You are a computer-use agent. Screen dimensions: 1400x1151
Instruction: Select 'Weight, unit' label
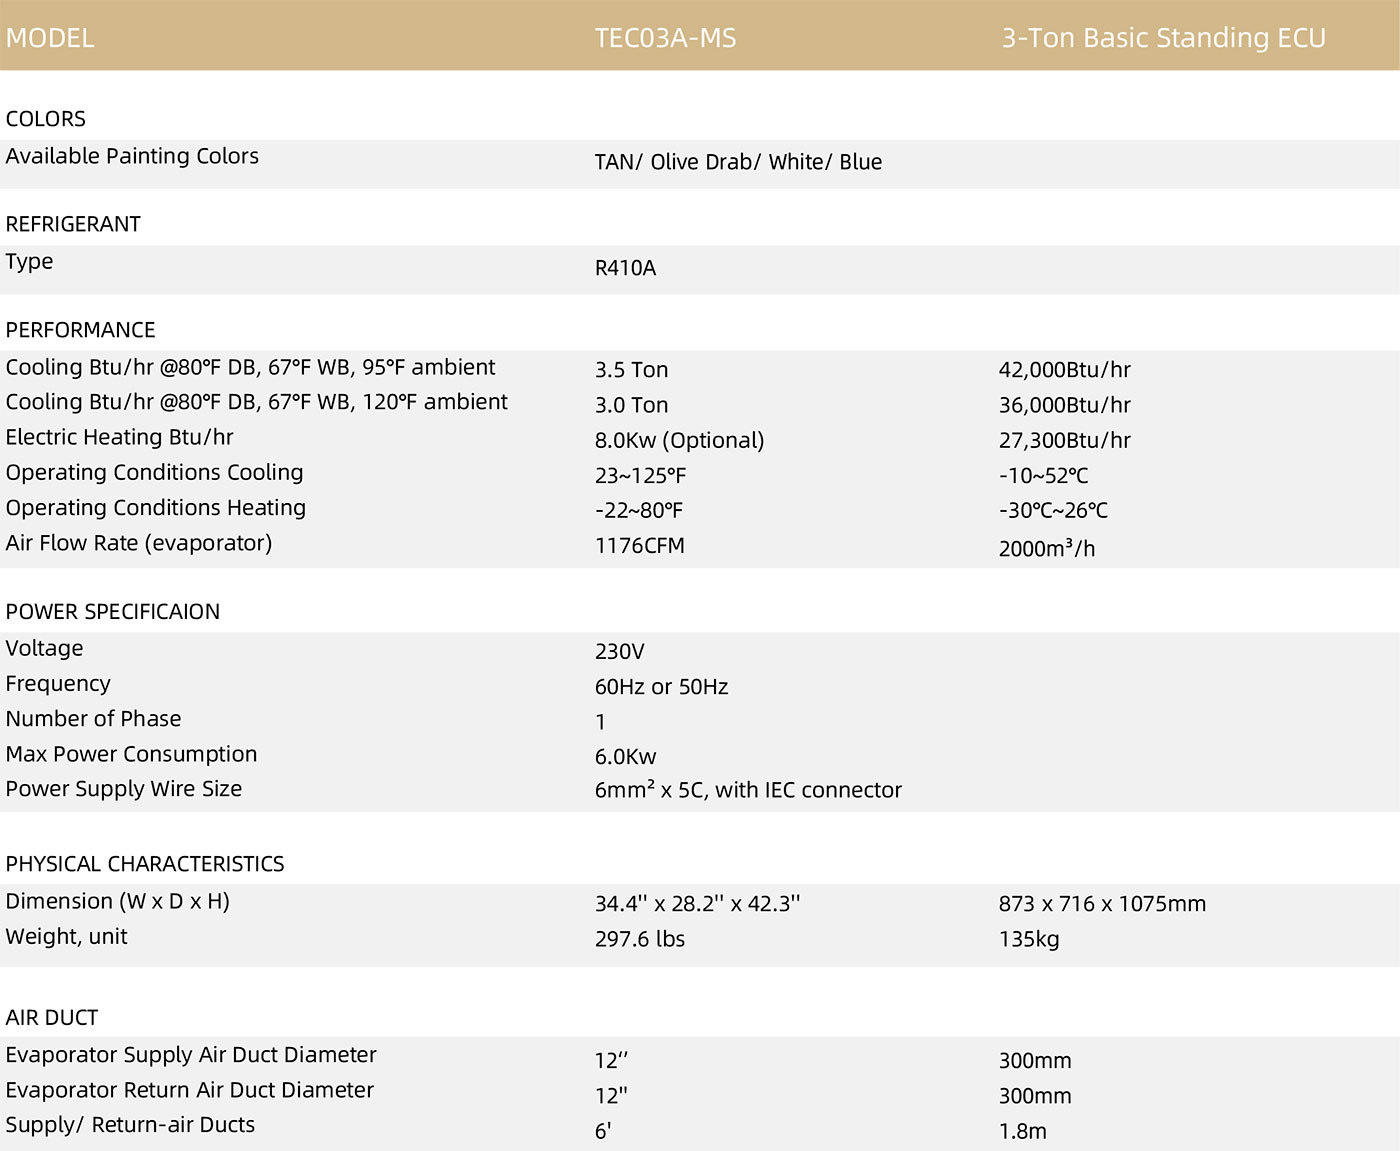coord(66,937)
